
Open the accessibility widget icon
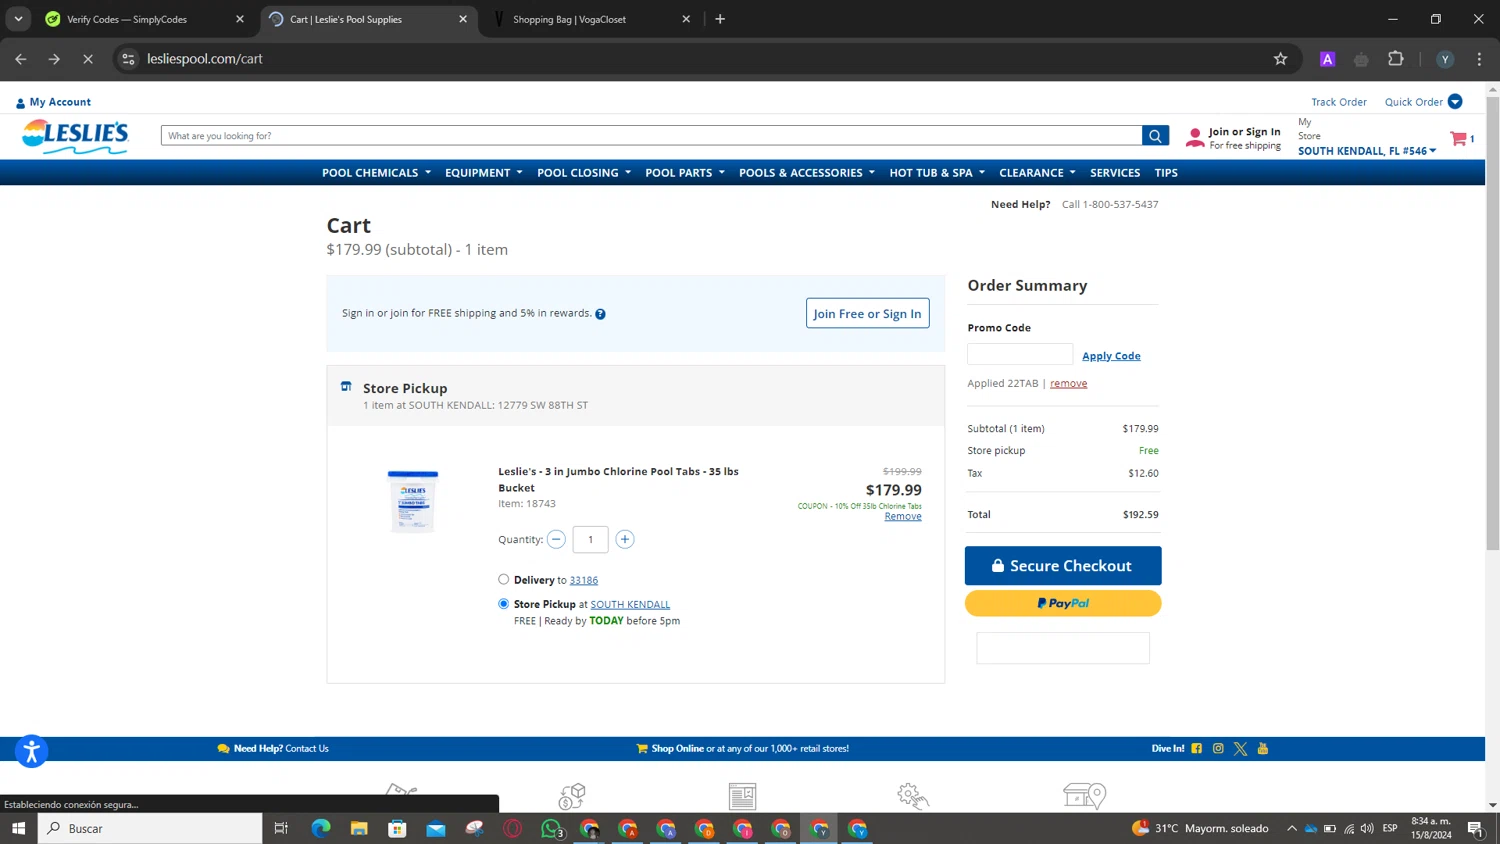[31, 751]
